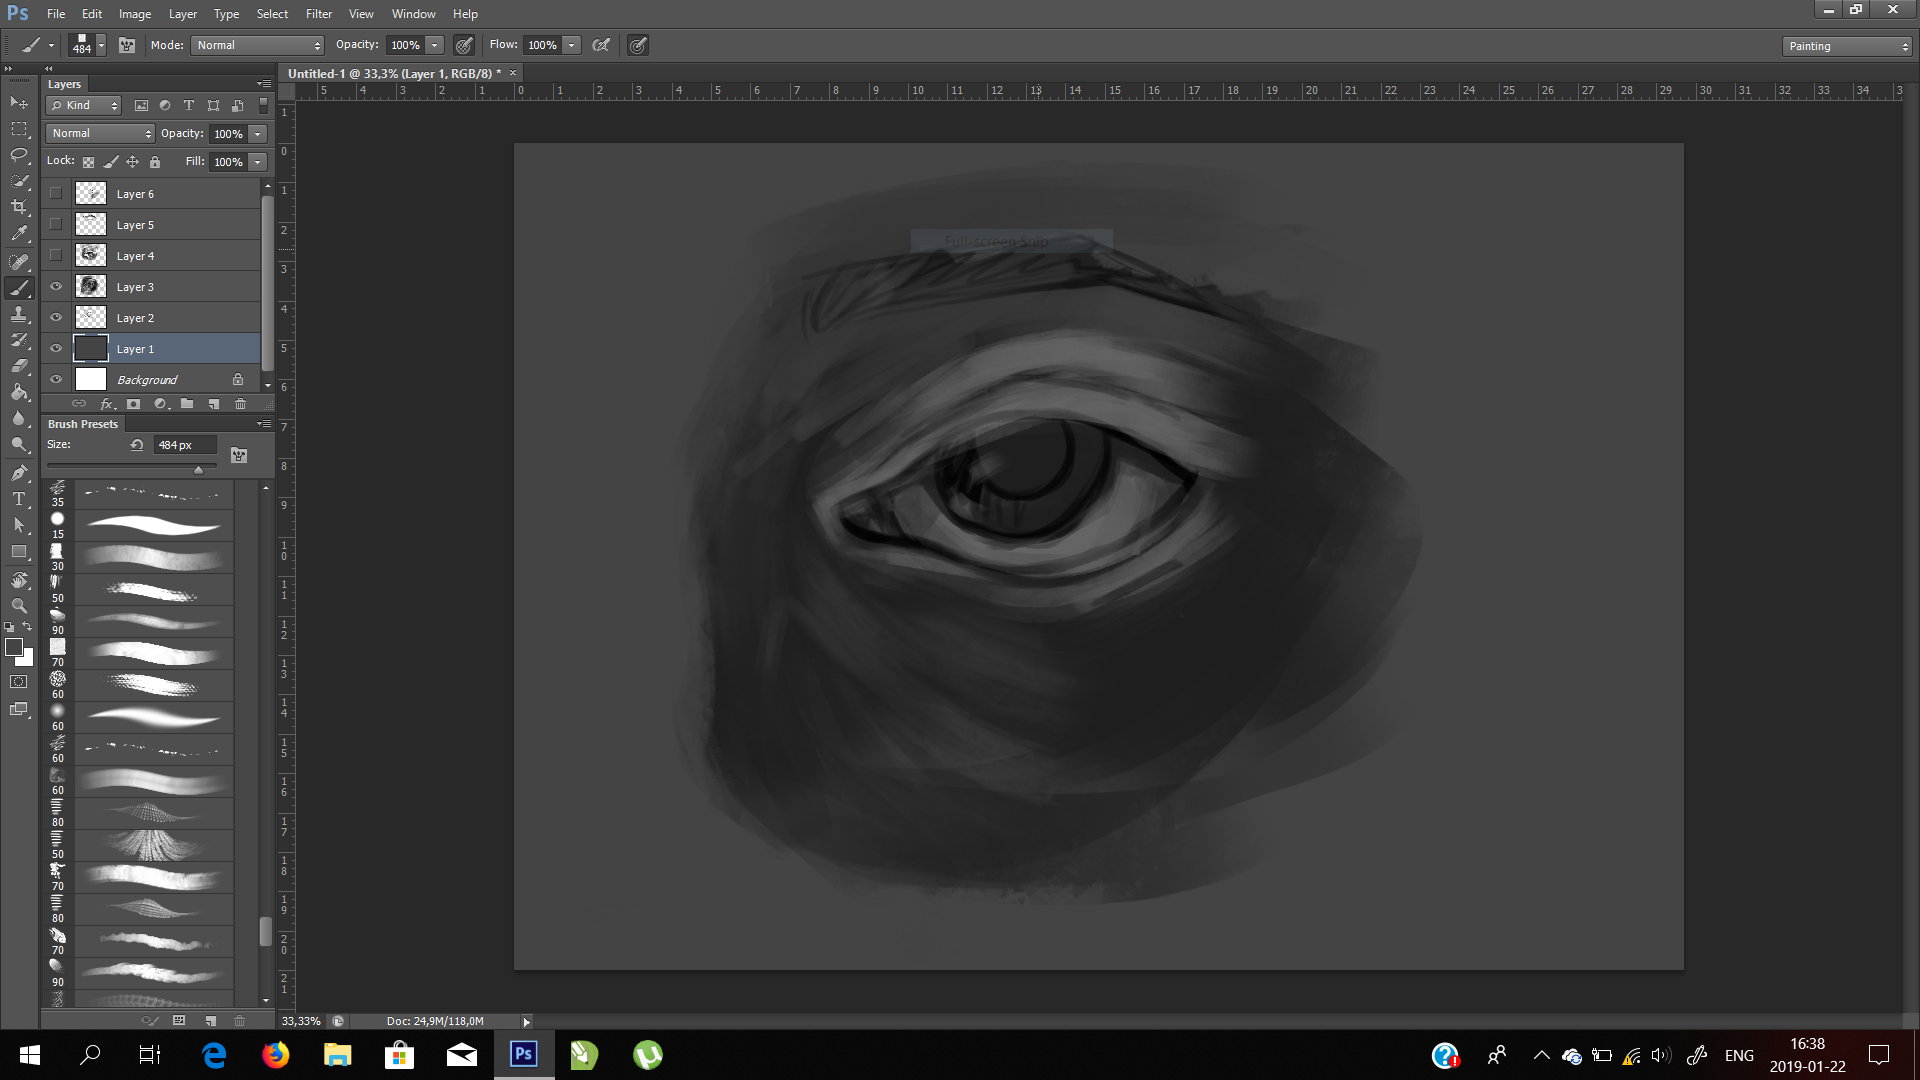Screen dimensions: 1920x1080
Task: Open the brush Mode dropdown
Action: pyautogui.click(x=258, y=45)
